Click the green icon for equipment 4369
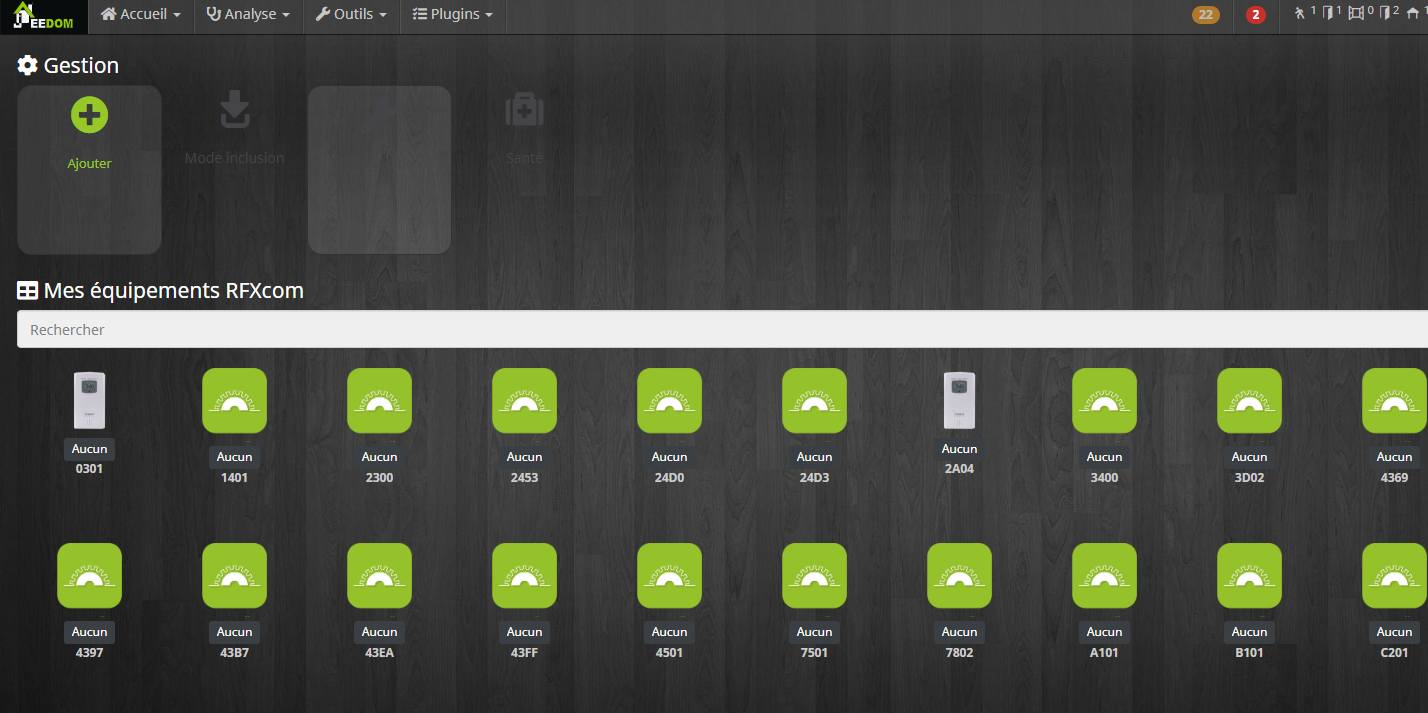 (1394, 401)
